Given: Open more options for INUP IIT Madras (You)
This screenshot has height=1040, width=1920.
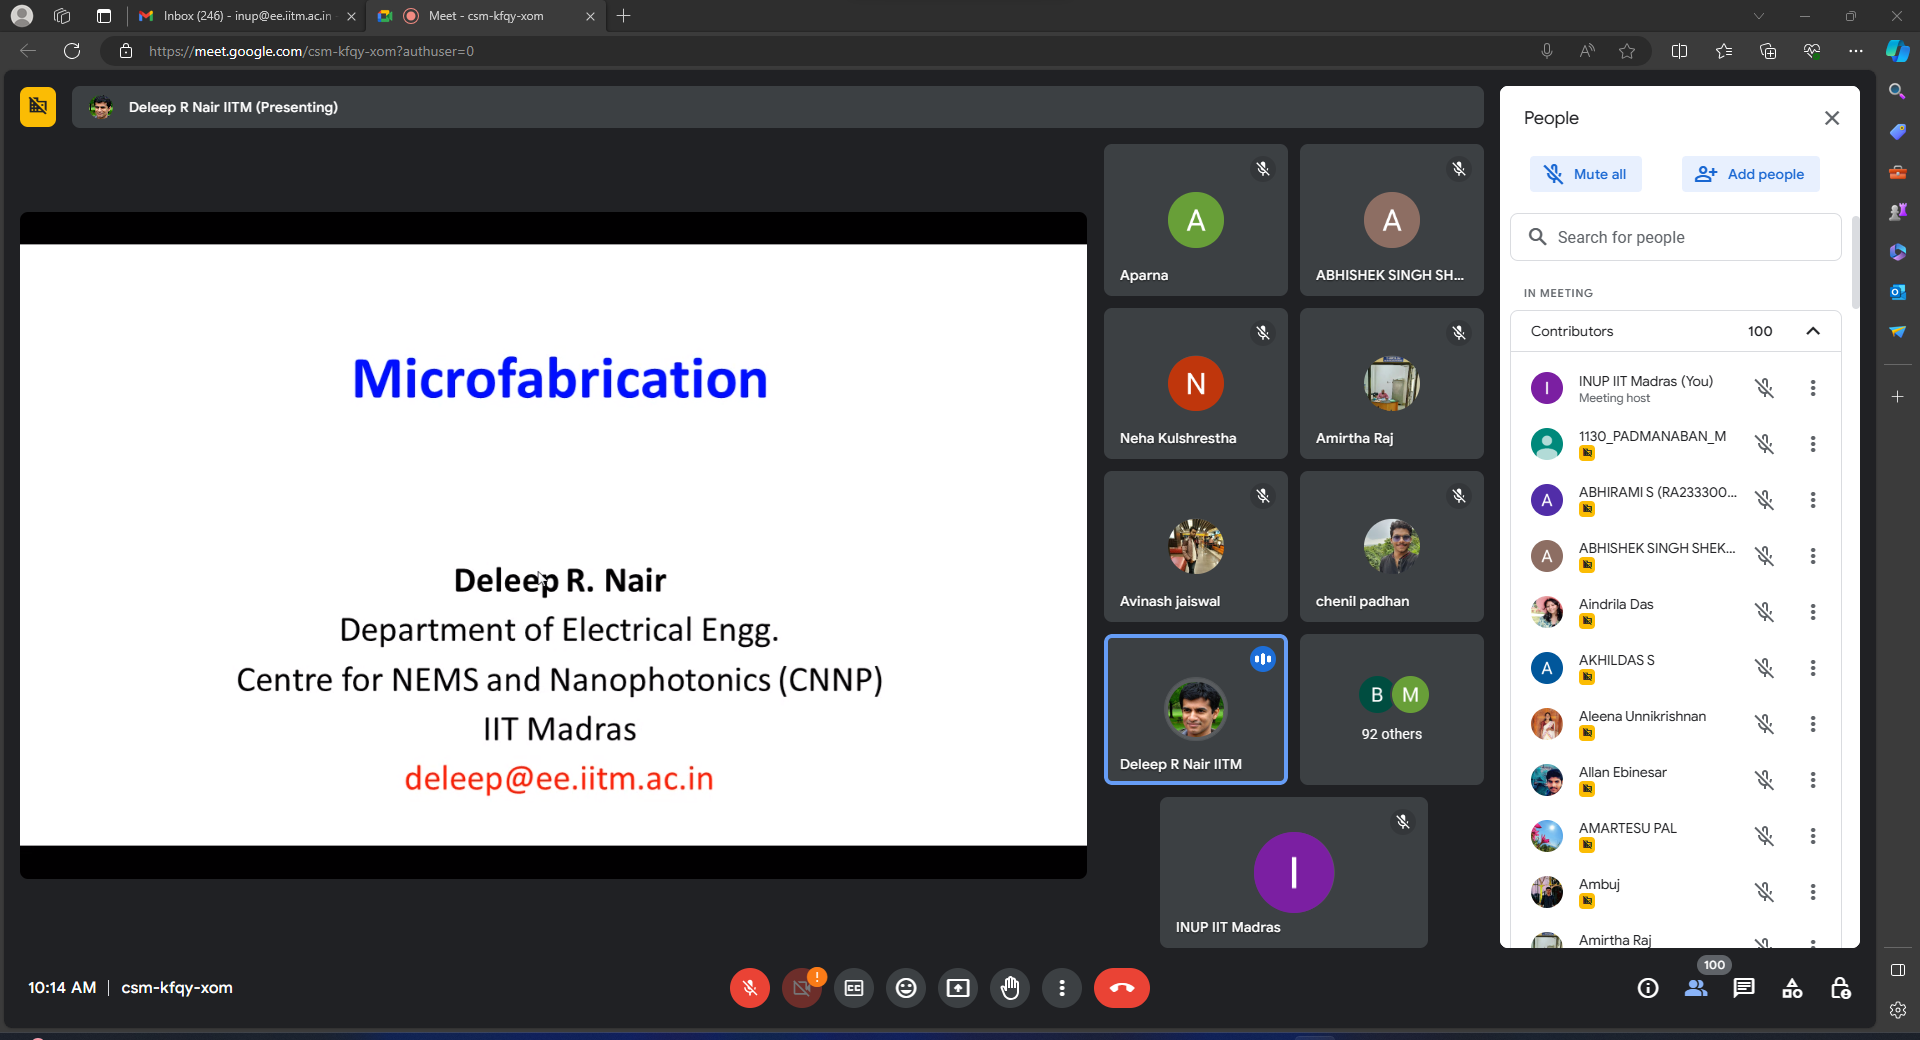Looking at the screenshot, I should tap(1813, 388).
